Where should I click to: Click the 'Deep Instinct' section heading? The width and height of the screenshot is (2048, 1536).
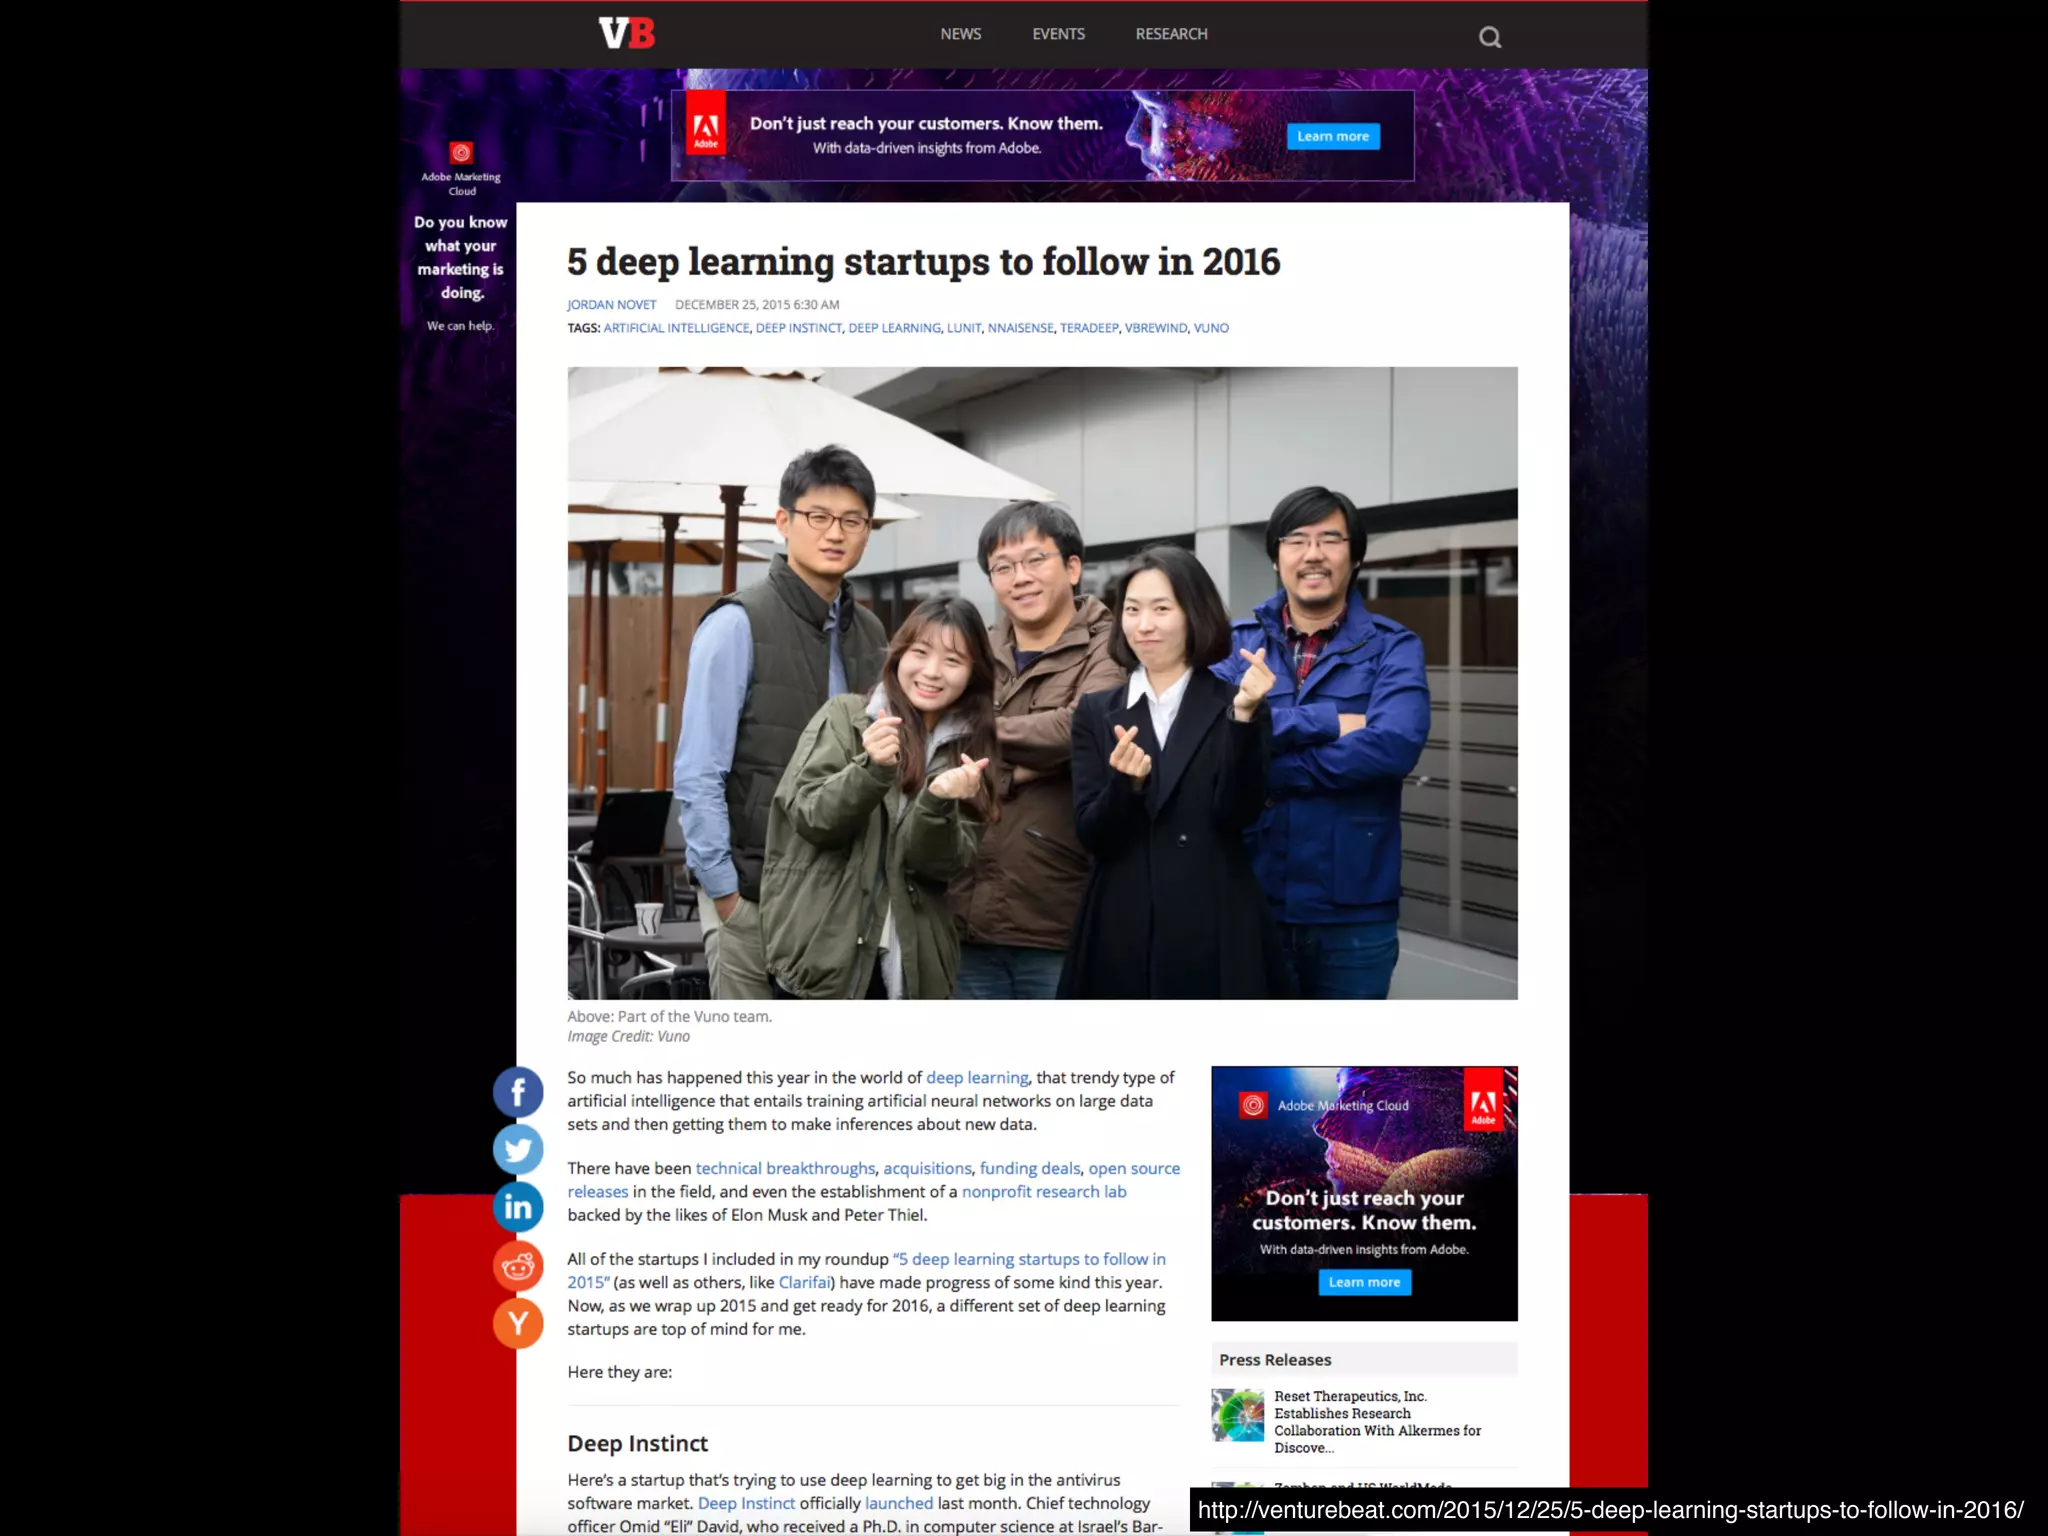point(637,1443)
